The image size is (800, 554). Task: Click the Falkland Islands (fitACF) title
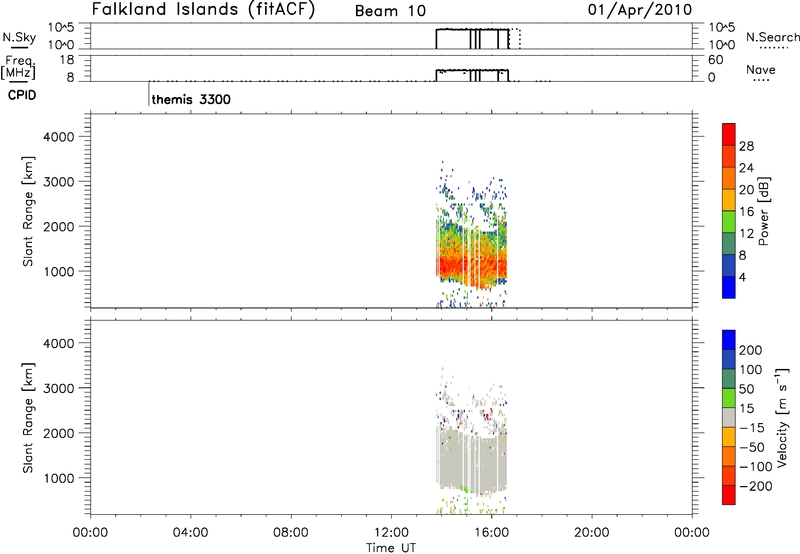204,10
